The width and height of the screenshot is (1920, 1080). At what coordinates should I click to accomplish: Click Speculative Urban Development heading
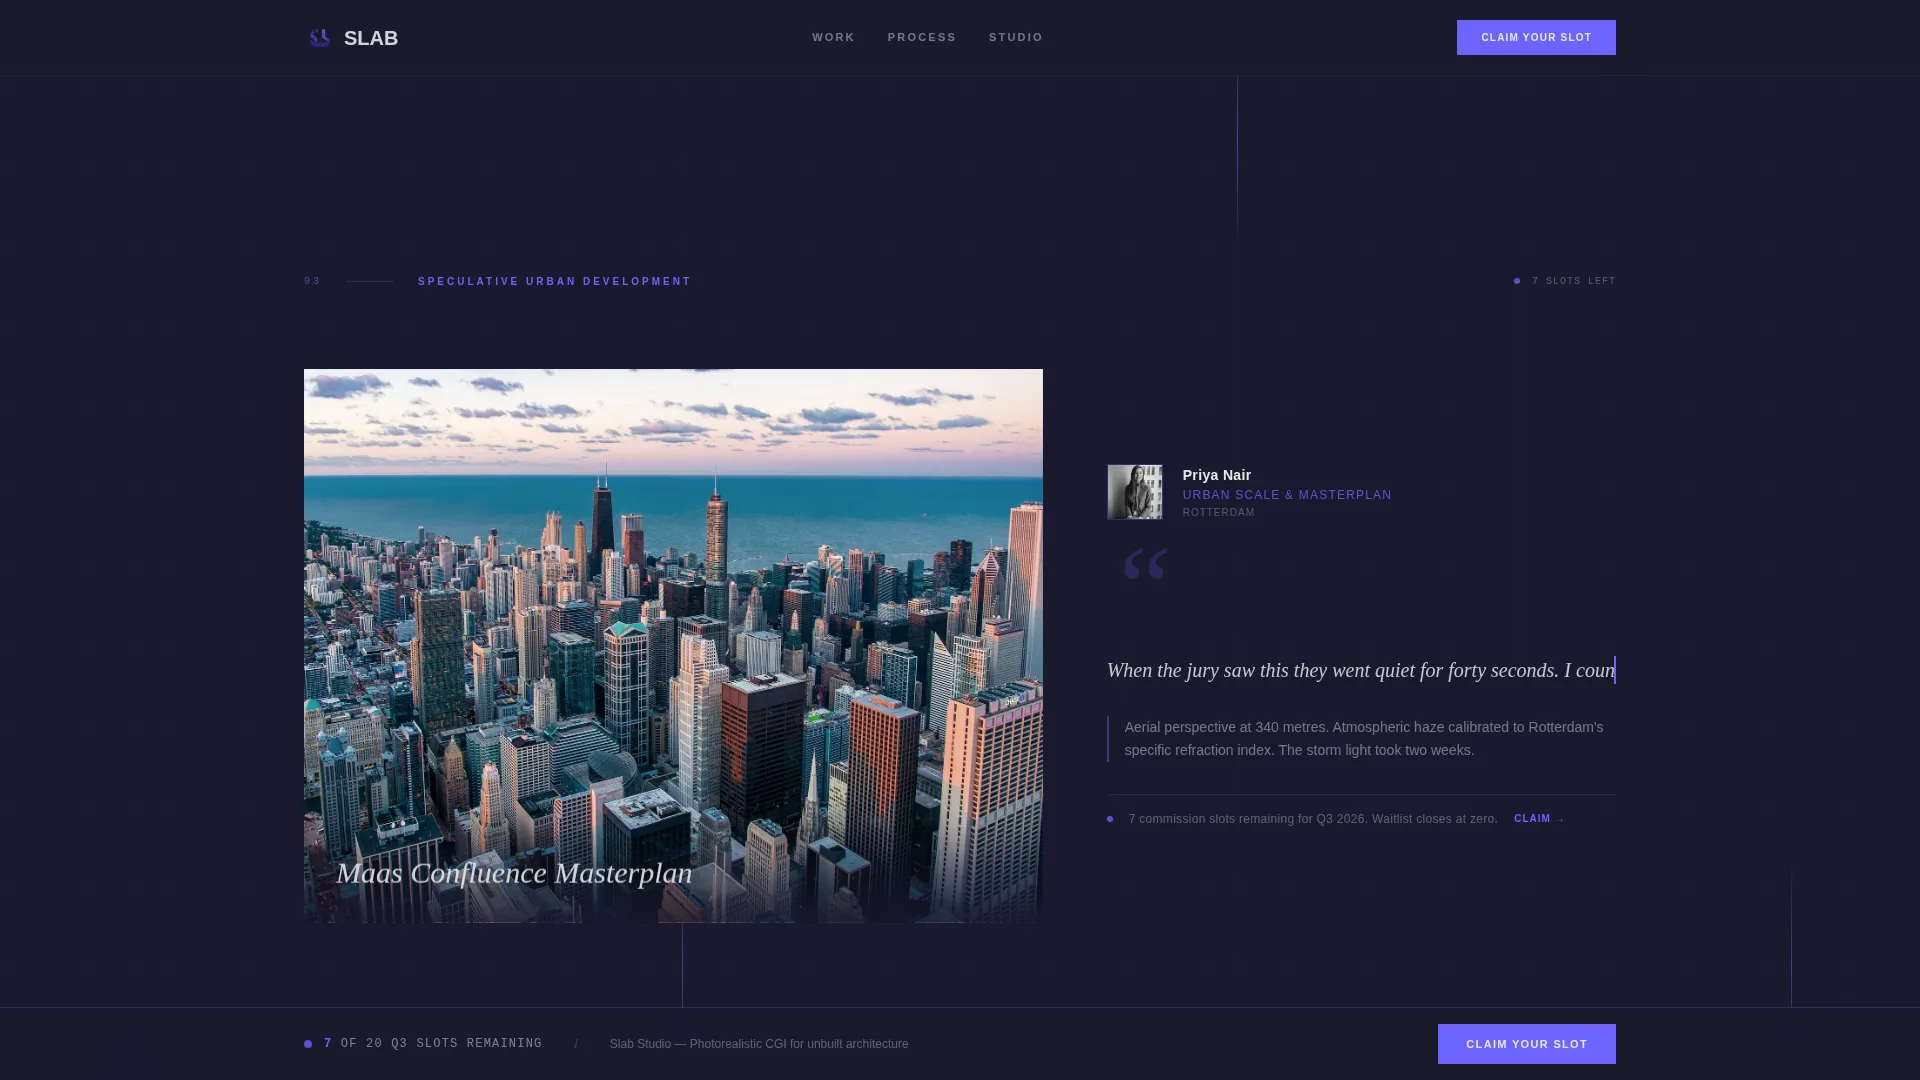pyautogui.click(x=555, y=282)
